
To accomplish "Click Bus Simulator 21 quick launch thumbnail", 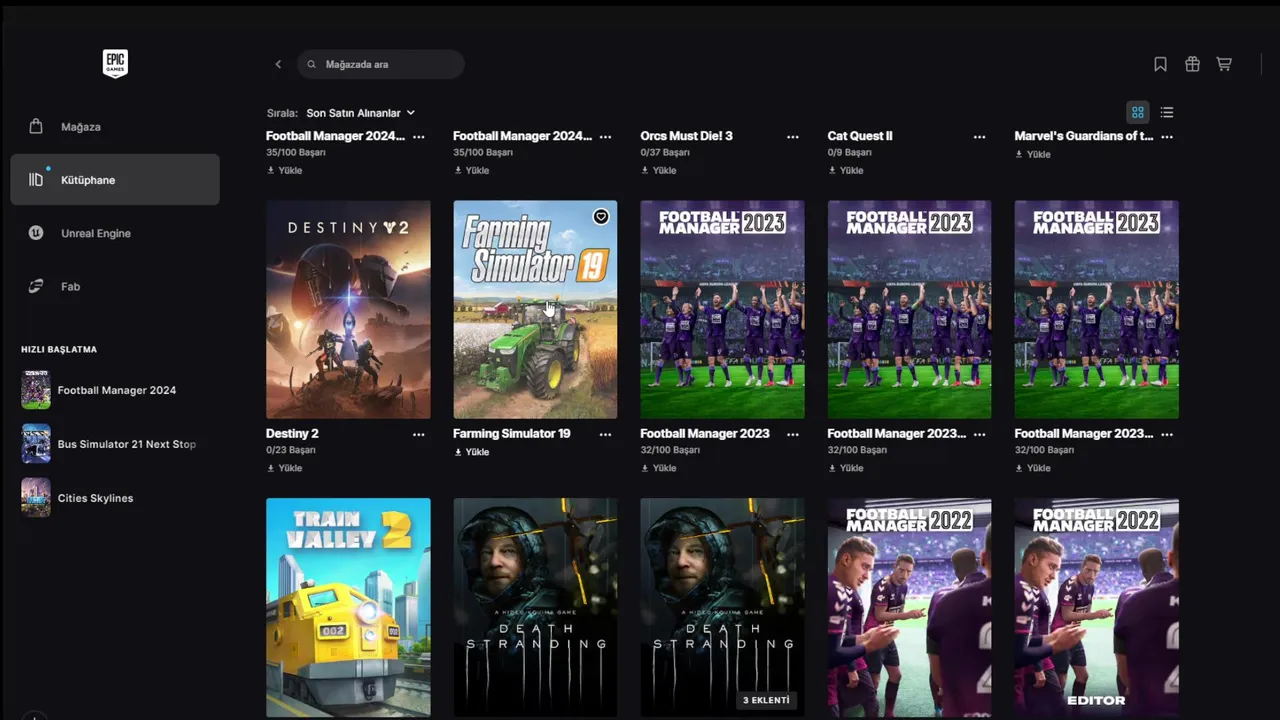I will [x=36, y=444].
